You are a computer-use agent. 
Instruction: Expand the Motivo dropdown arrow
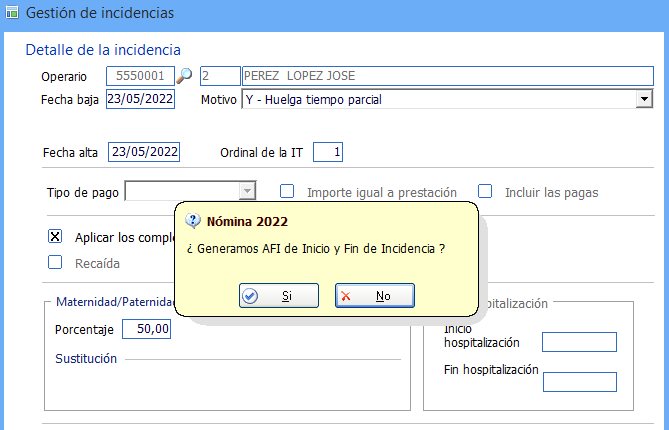(x=644, y=99)
